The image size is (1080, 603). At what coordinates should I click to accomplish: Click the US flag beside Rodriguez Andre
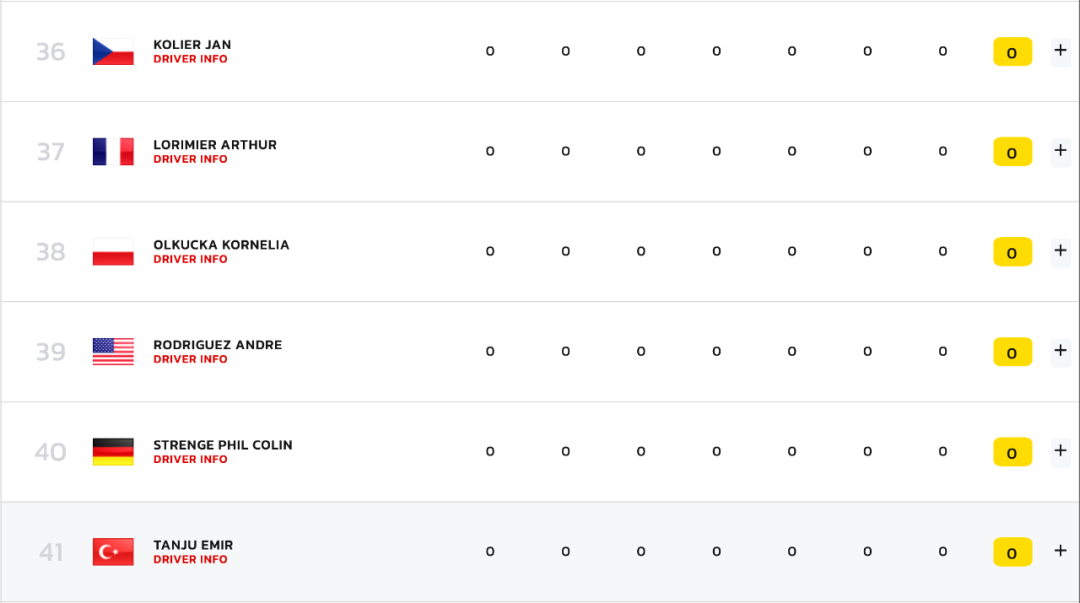[x=113, y=351]
